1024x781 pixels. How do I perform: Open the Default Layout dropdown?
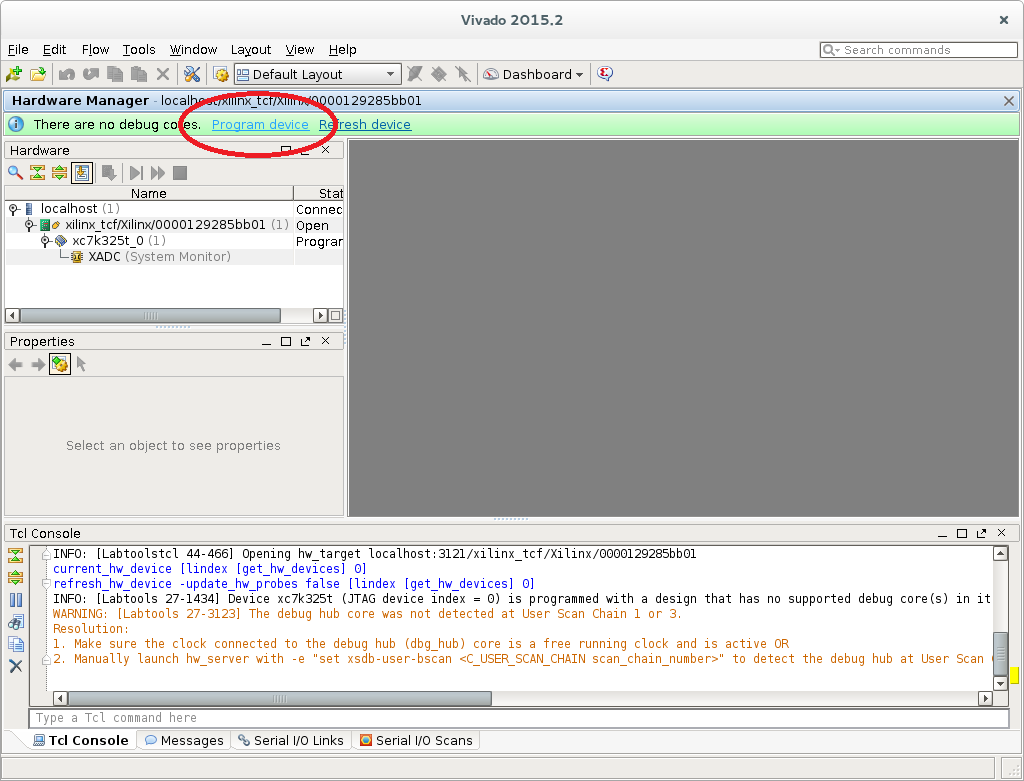(x=317, y=74)
